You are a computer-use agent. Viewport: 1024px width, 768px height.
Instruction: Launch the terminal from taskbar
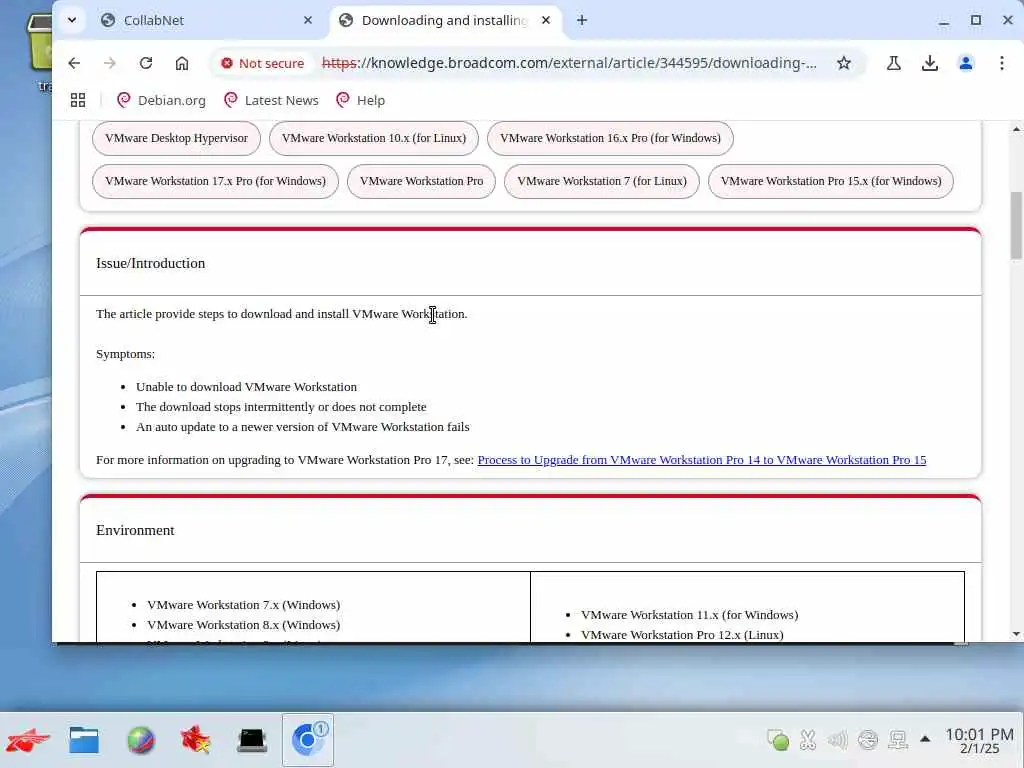coord(252,740)
